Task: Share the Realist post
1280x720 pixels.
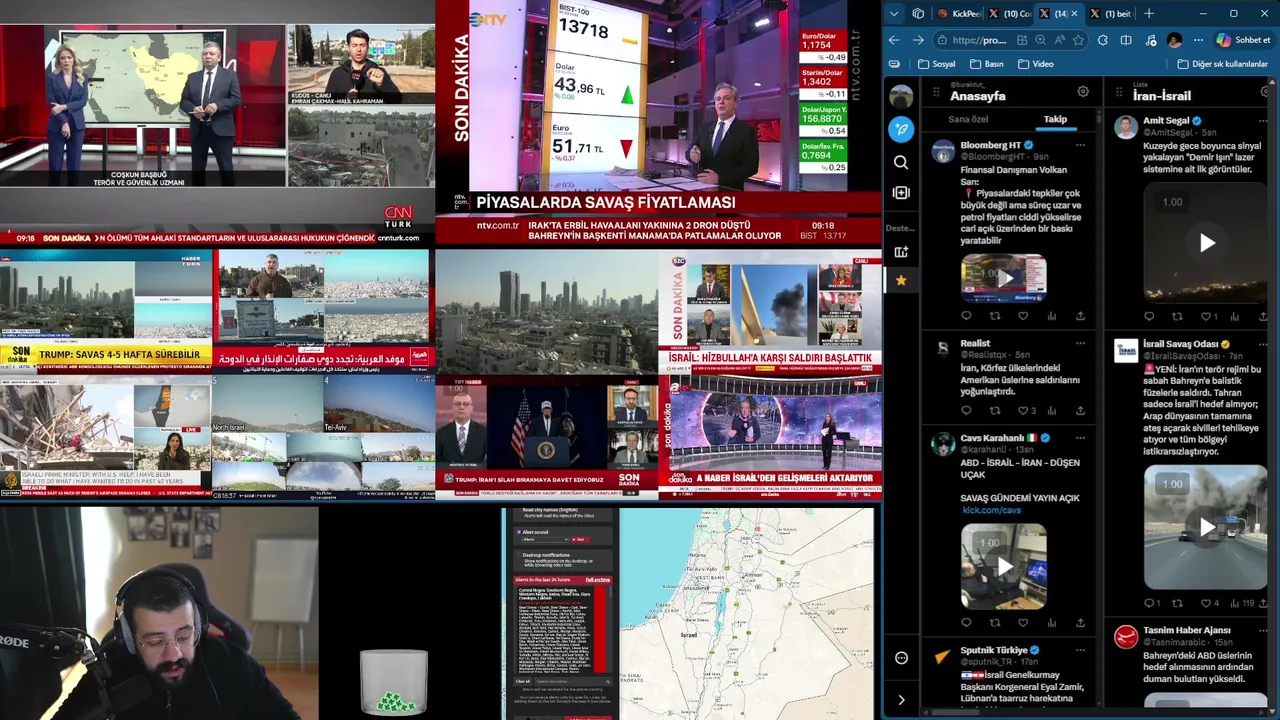Action: [x=1080, y=410]
